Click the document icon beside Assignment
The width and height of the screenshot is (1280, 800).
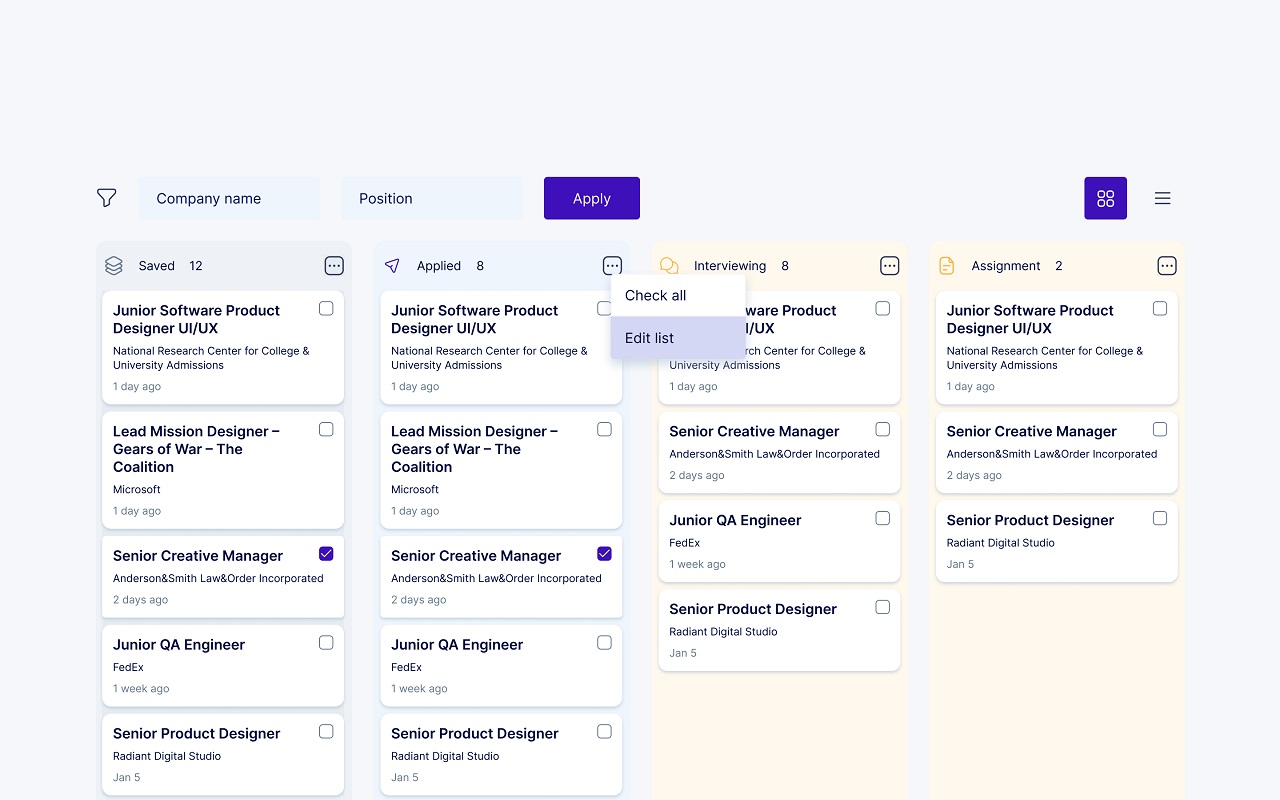tap(947, 265)
